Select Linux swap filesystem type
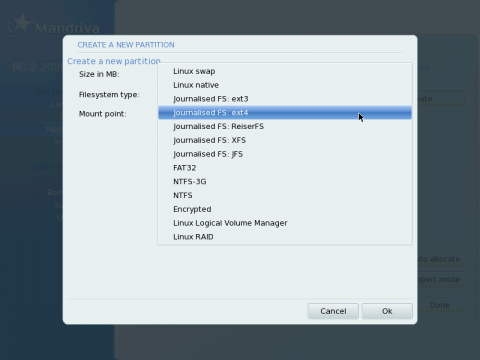This screenshot has height=360, width=480. click(285, 71)
